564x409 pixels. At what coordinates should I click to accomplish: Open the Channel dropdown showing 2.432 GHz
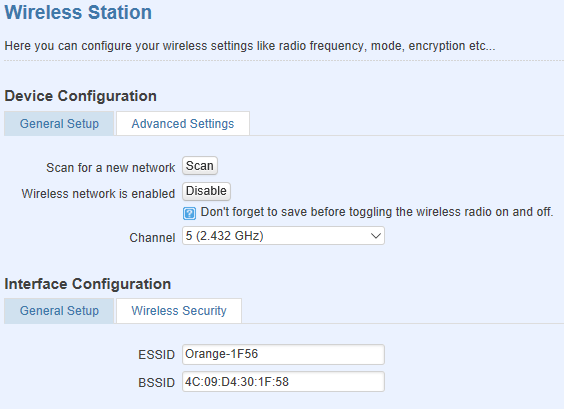tap(283, 236)
